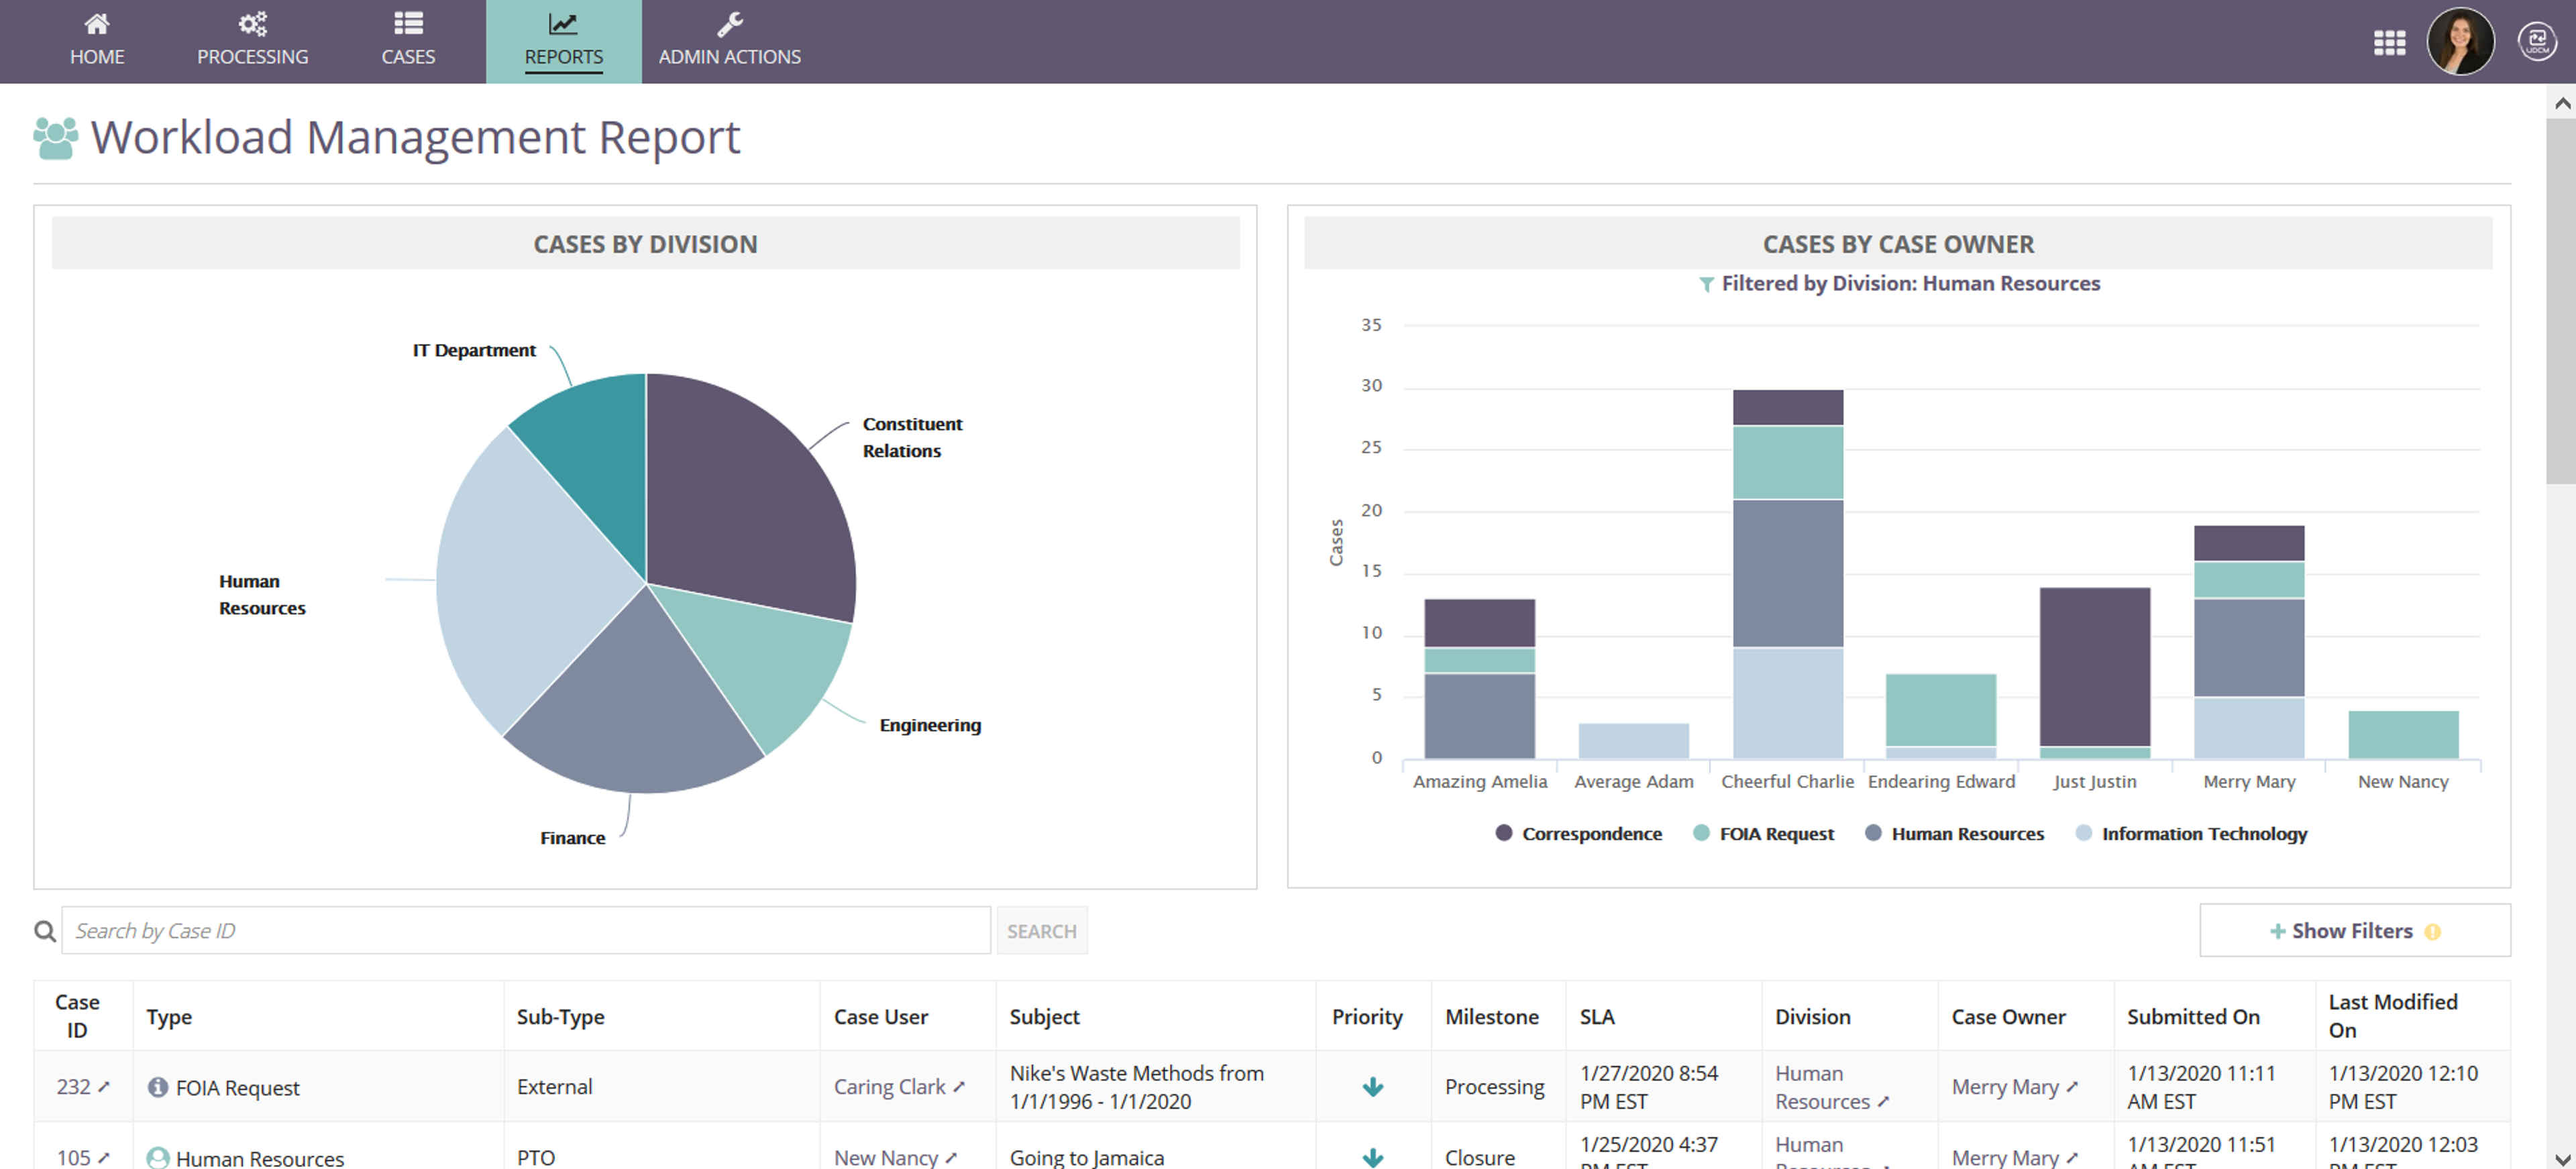Screen dimensions: 2576x1169
Task: Open the link arrow beside Case ID 232
Action: [104, 1086]
